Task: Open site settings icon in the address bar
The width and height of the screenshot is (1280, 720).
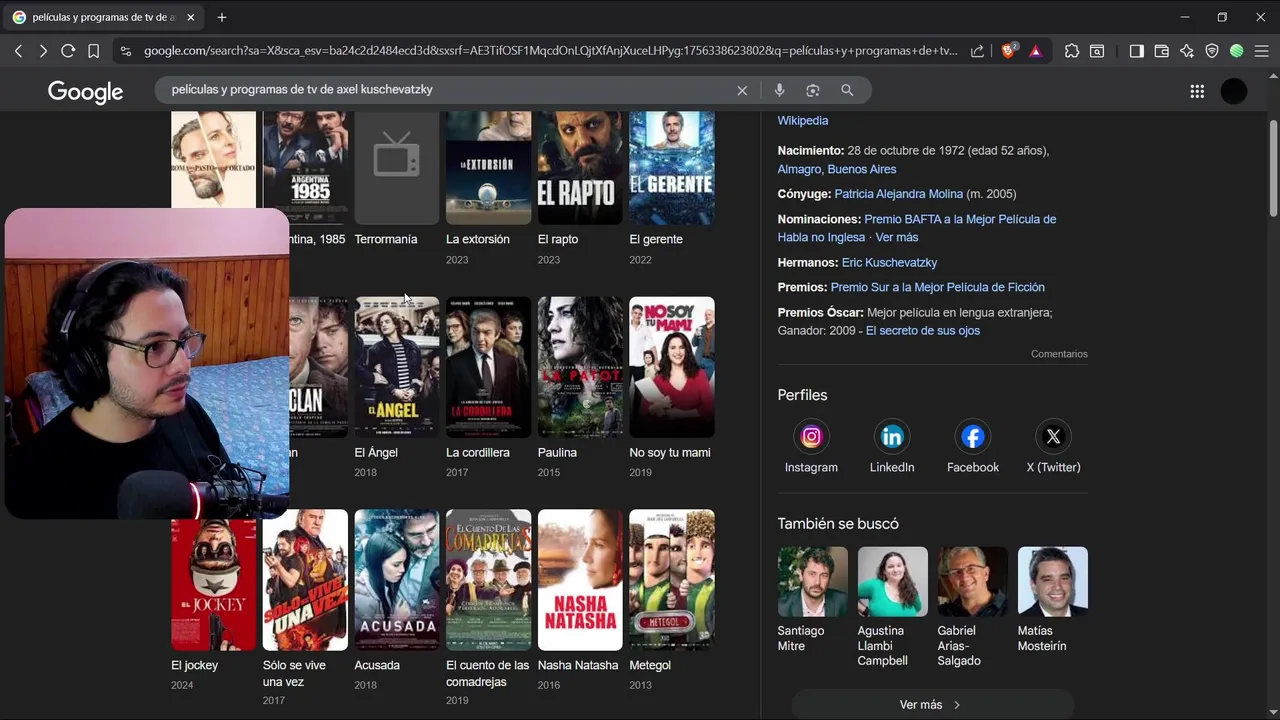Action: 125,51
